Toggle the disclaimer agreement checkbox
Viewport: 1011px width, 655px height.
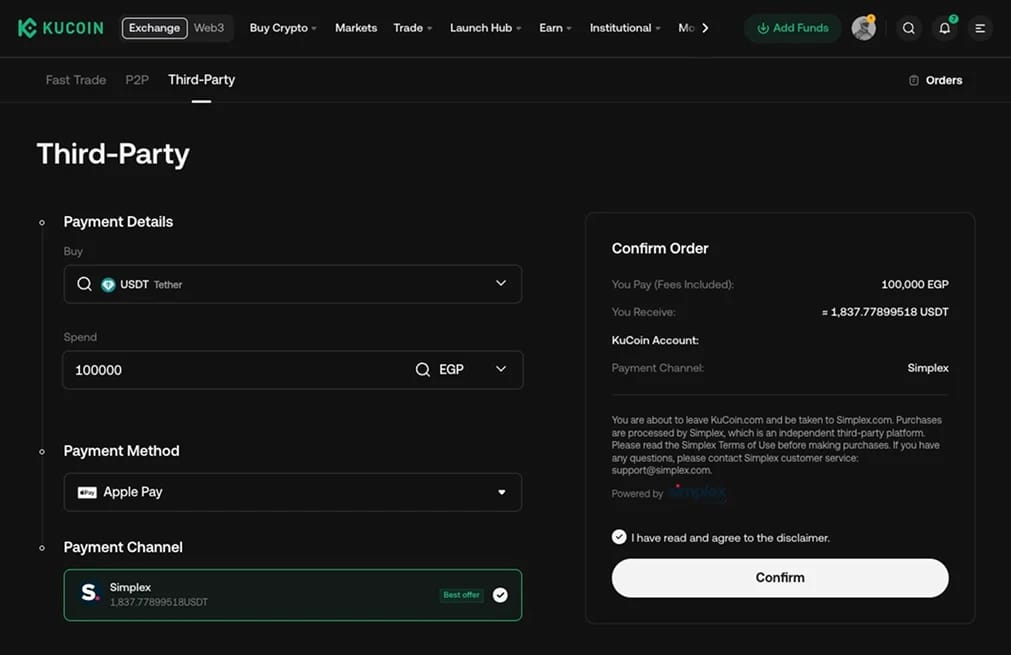(619, 537)
